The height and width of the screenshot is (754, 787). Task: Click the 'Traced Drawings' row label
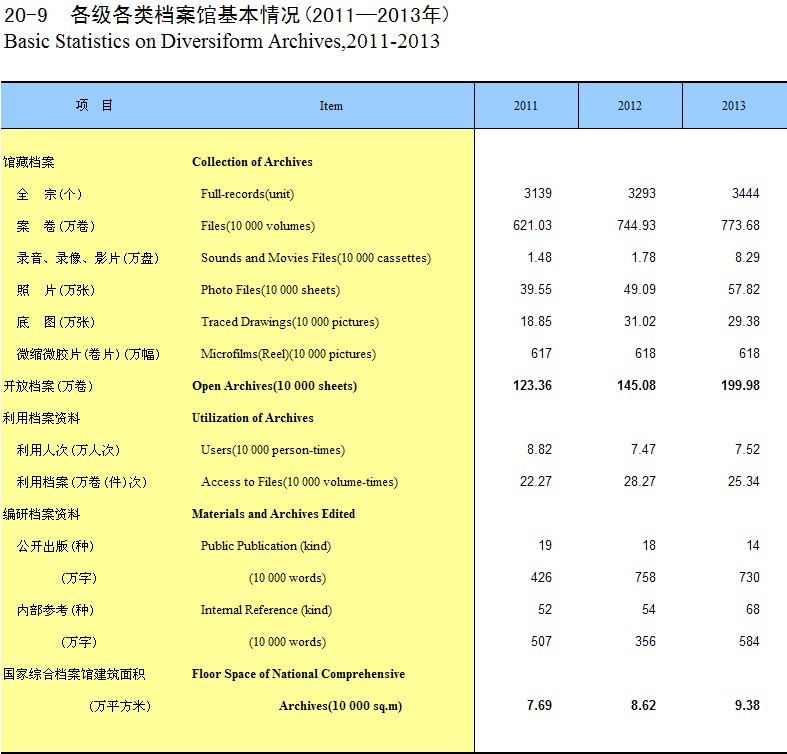pyautogui.click(x=289, y=322)
